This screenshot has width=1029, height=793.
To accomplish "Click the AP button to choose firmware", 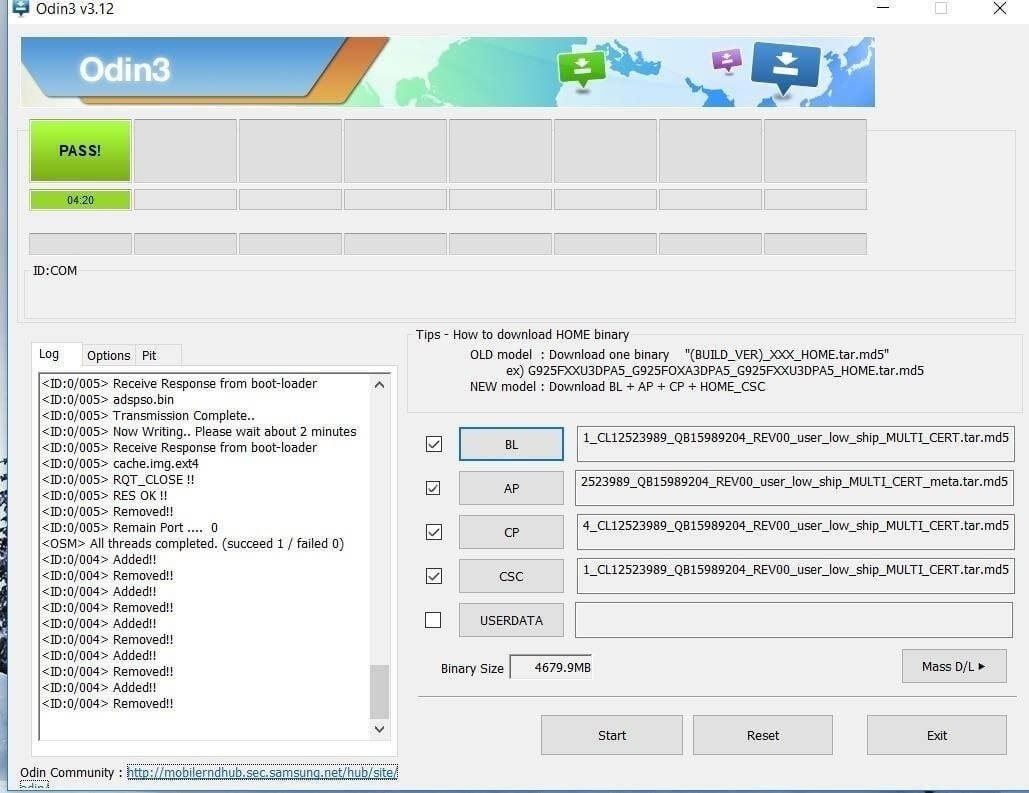I will pyautogui.click(x=511, y=488).
